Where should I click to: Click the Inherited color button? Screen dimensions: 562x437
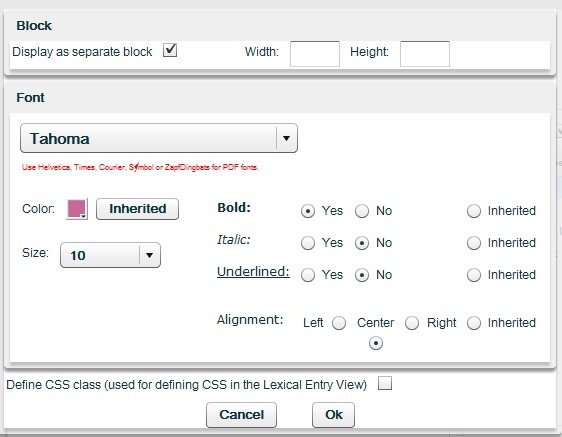tap(137, 209)
